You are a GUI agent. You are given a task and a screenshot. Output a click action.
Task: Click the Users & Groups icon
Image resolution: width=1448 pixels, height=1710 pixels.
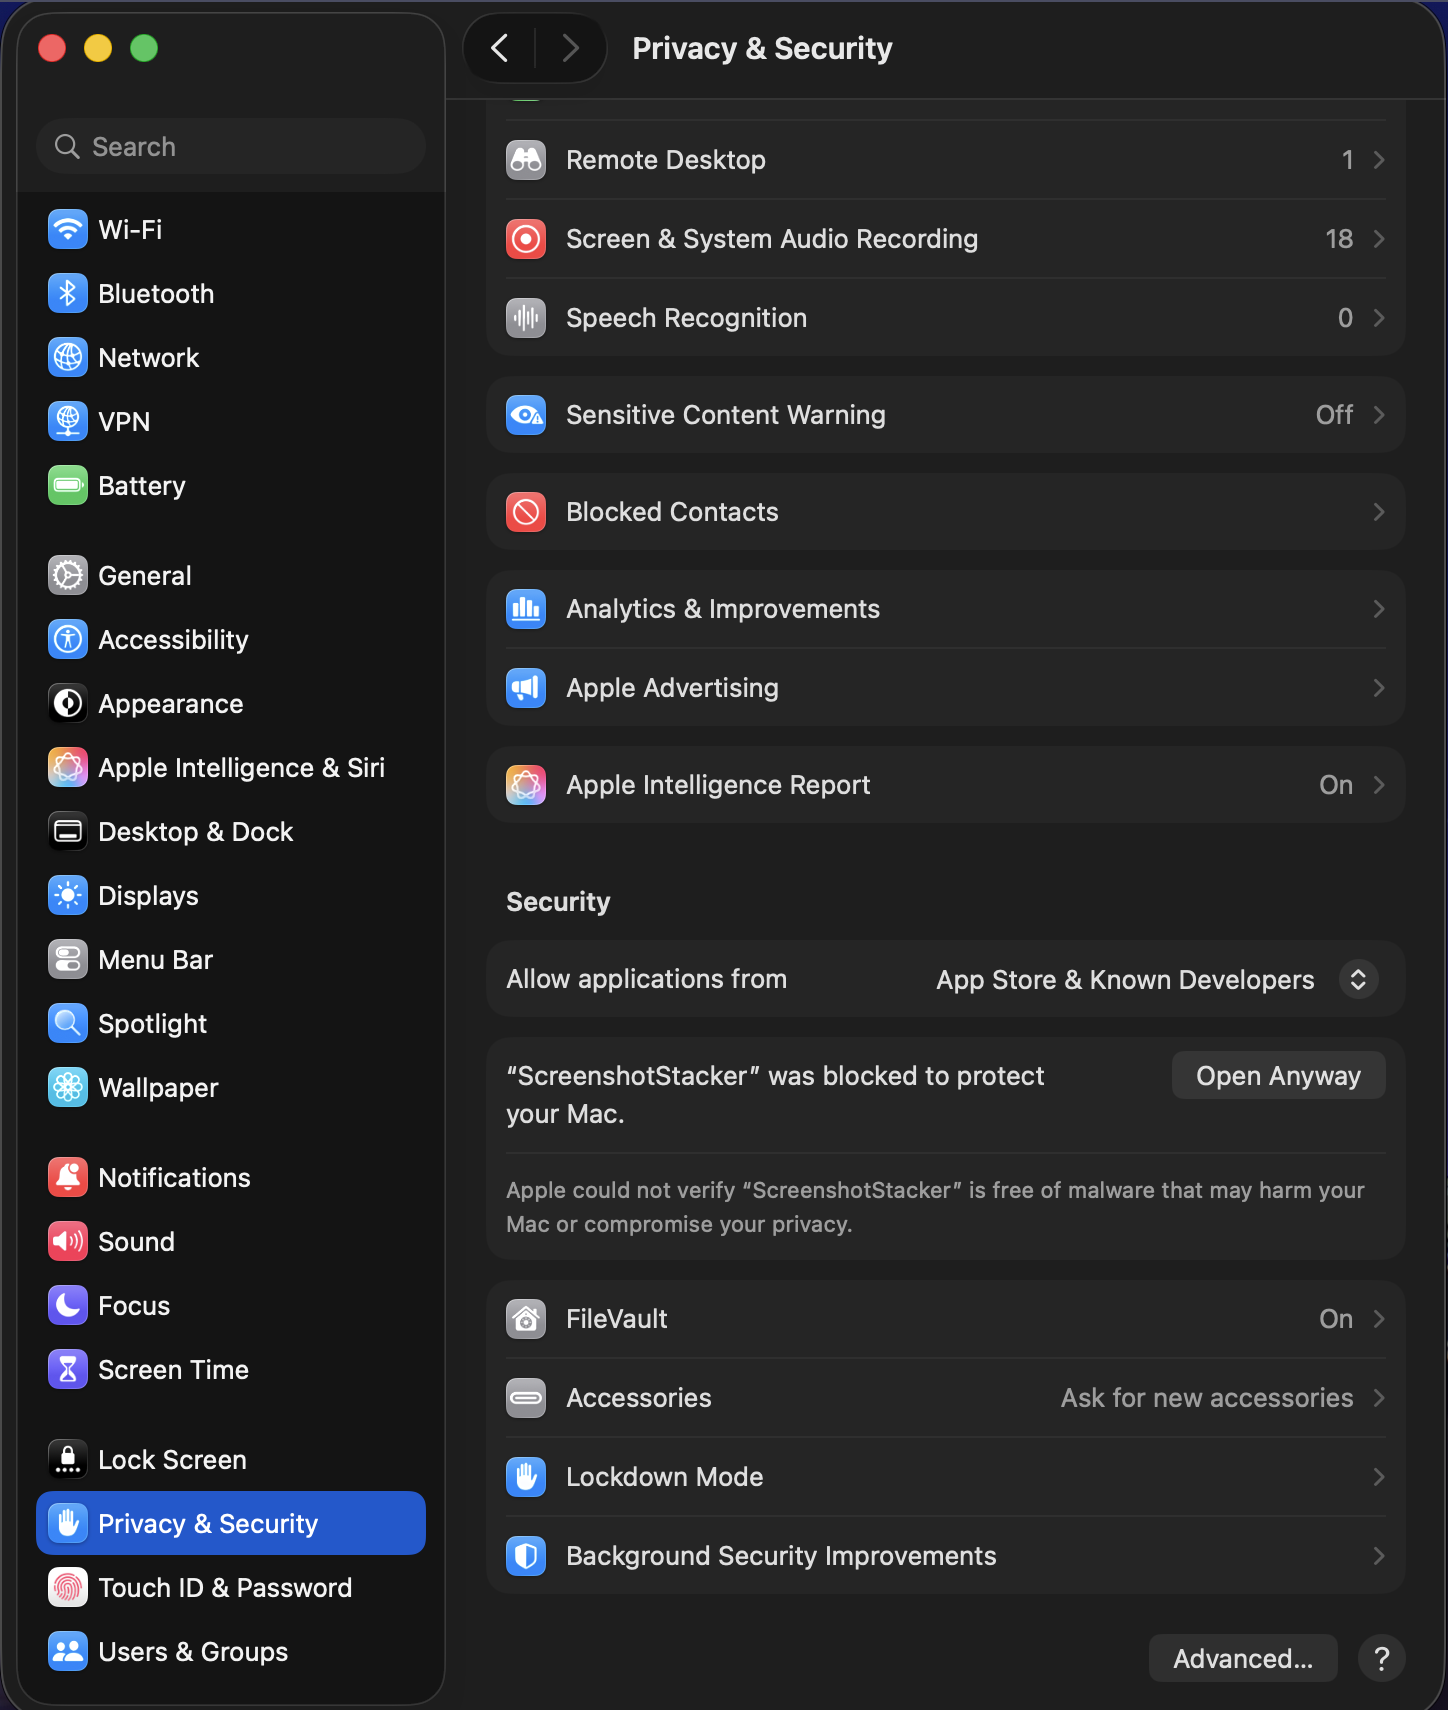pyautogui.click(x=68, y=1652)
